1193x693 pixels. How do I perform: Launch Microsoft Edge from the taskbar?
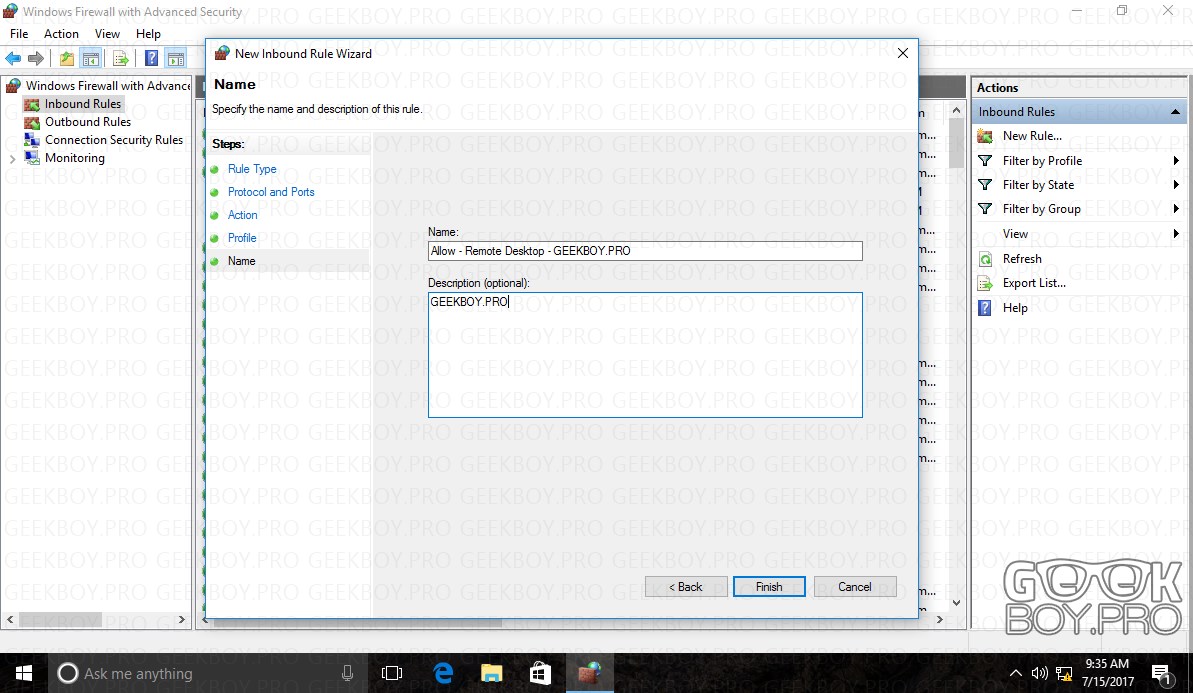point(443,673)
